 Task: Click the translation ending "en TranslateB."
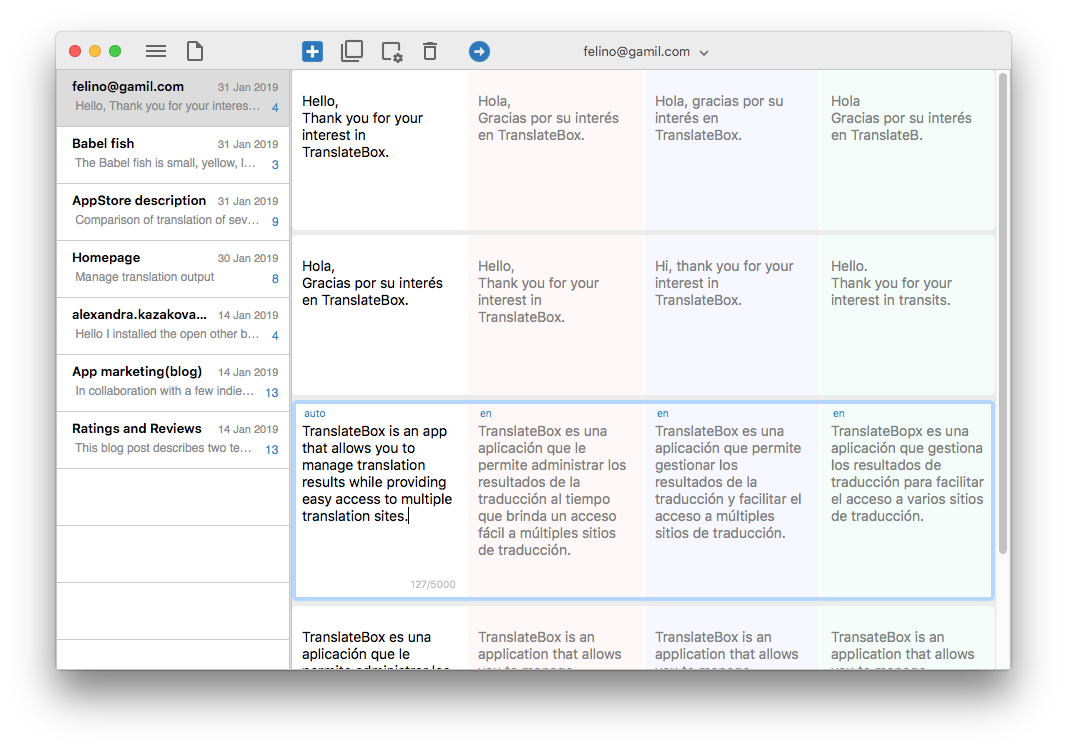click(901, 118)
